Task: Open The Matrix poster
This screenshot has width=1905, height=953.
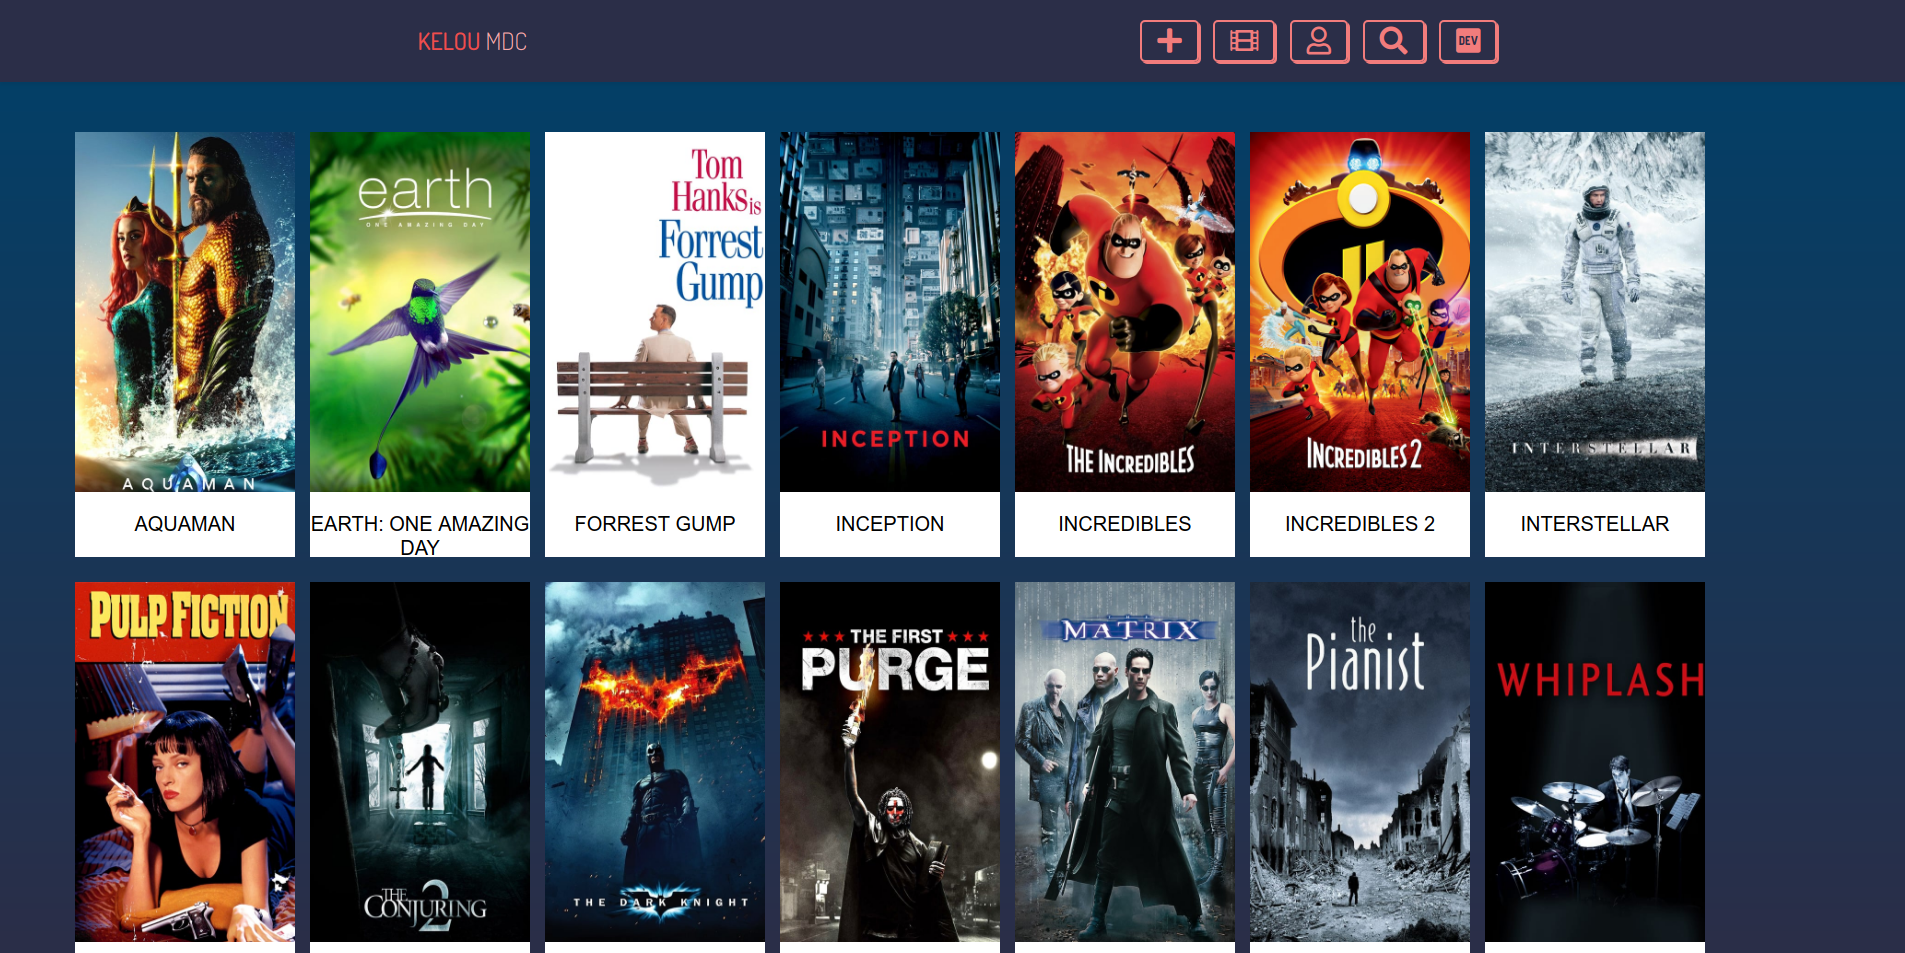Action: coord(1125,762)
